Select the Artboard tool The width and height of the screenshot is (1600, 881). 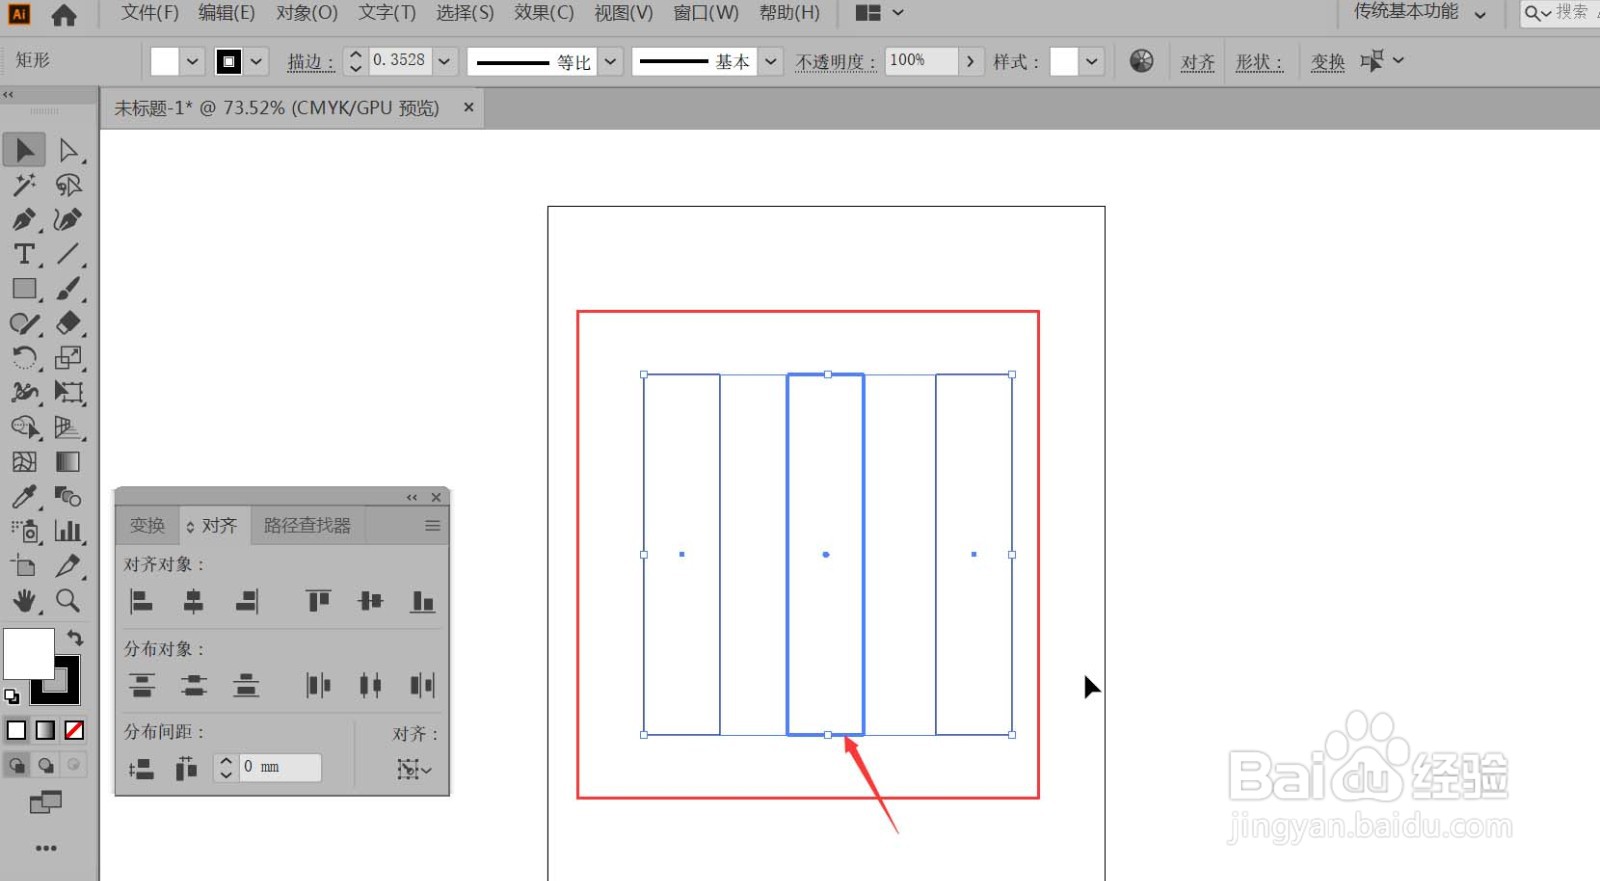pos(24,566)
